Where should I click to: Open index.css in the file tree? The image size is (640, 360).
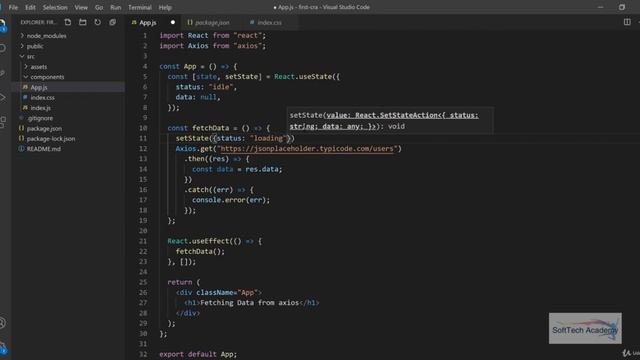[x=42, y=98]
